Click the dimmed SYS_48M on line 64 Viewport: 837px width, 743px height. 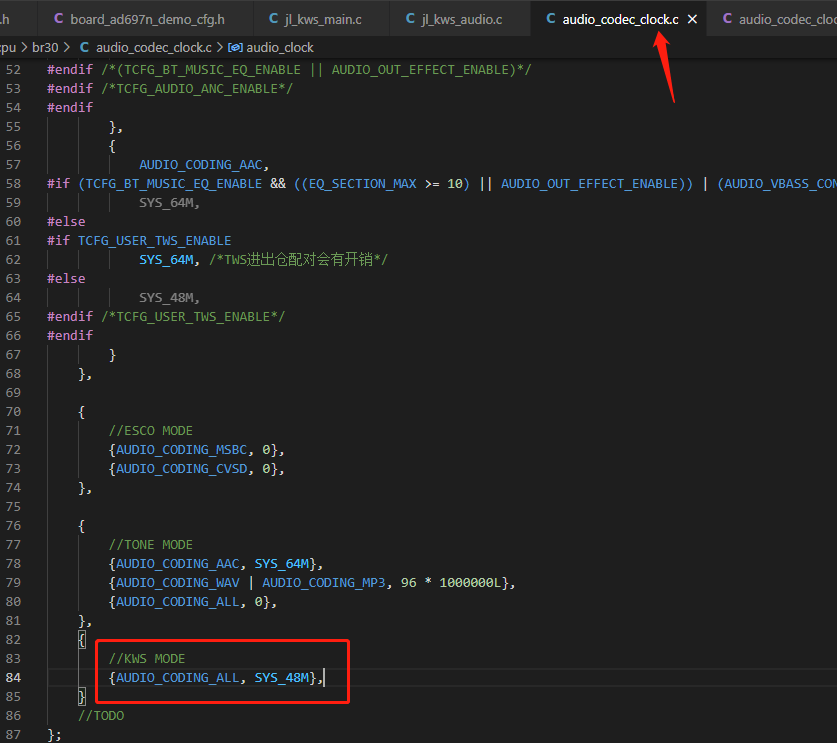point(166,298)
